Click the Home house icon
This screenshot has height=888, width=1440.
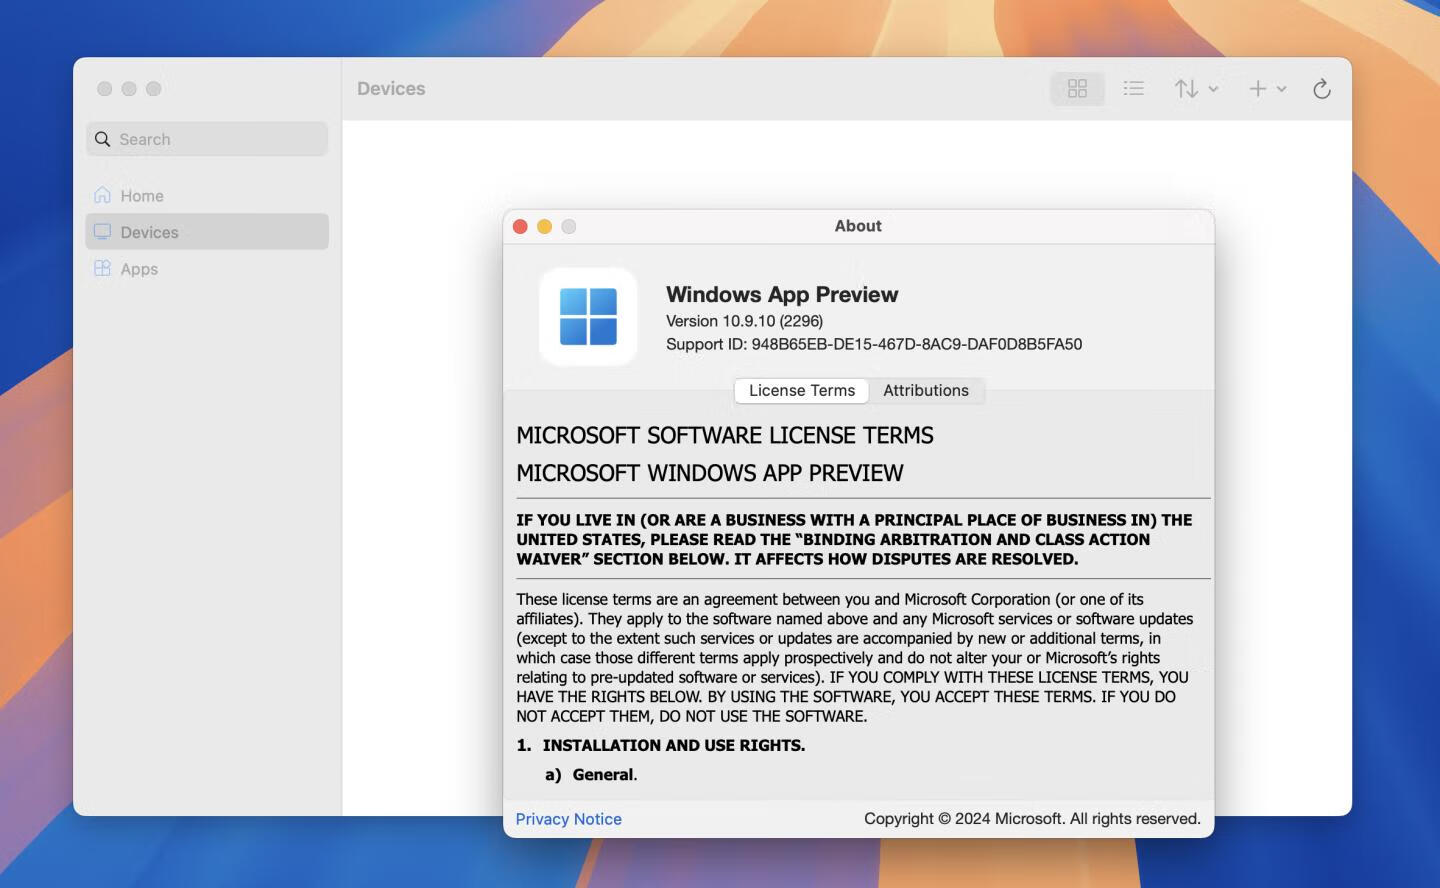click(102, 195)
